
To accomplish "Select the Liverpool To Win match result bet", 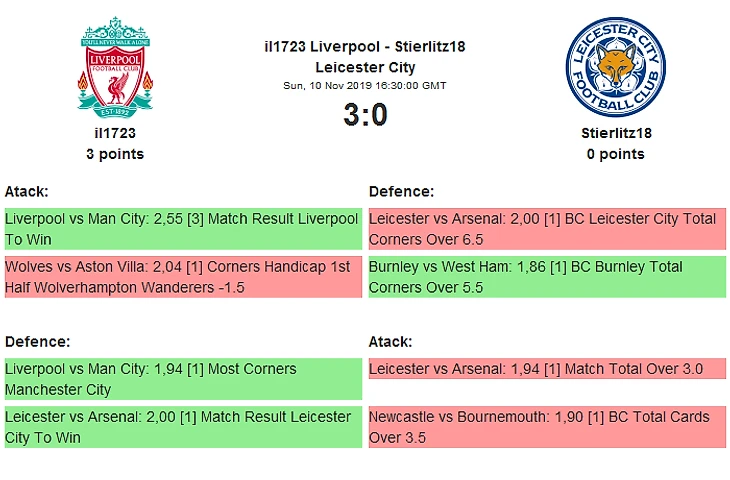I will [182, 229].
